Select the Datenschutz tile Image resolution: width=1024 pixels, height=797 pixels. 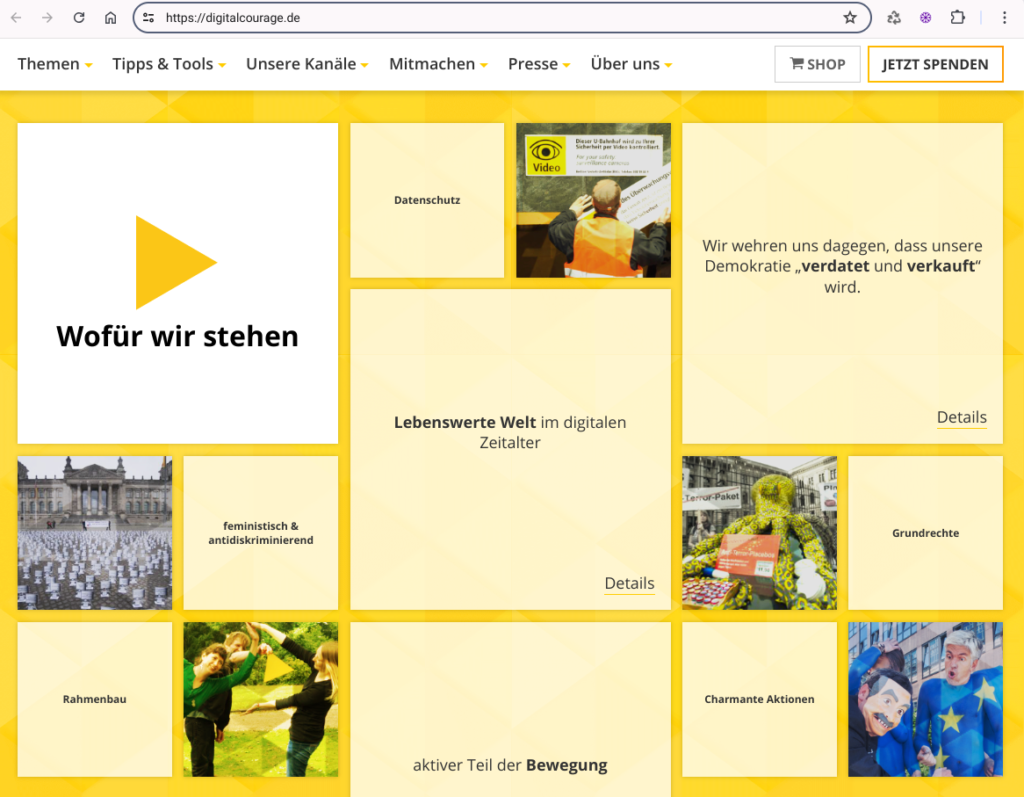(x=427, y=200)
